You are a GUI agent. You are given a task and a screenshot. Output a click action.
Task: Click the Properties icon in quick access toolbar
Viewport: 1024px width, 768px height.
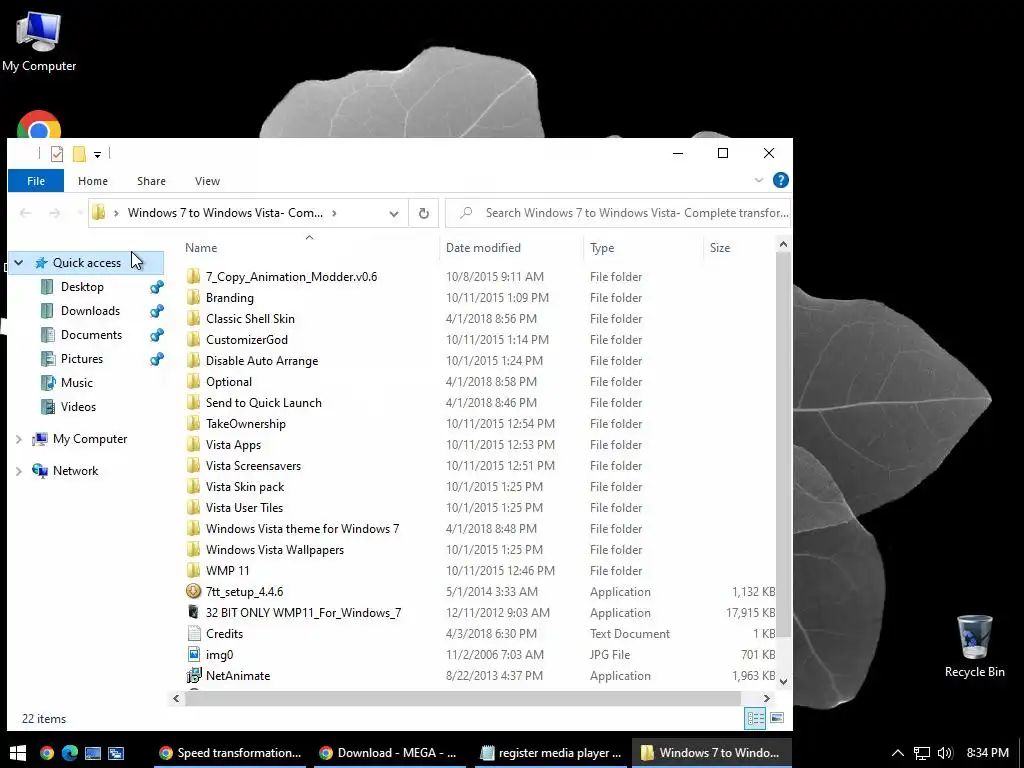click(x=57, y=154)
